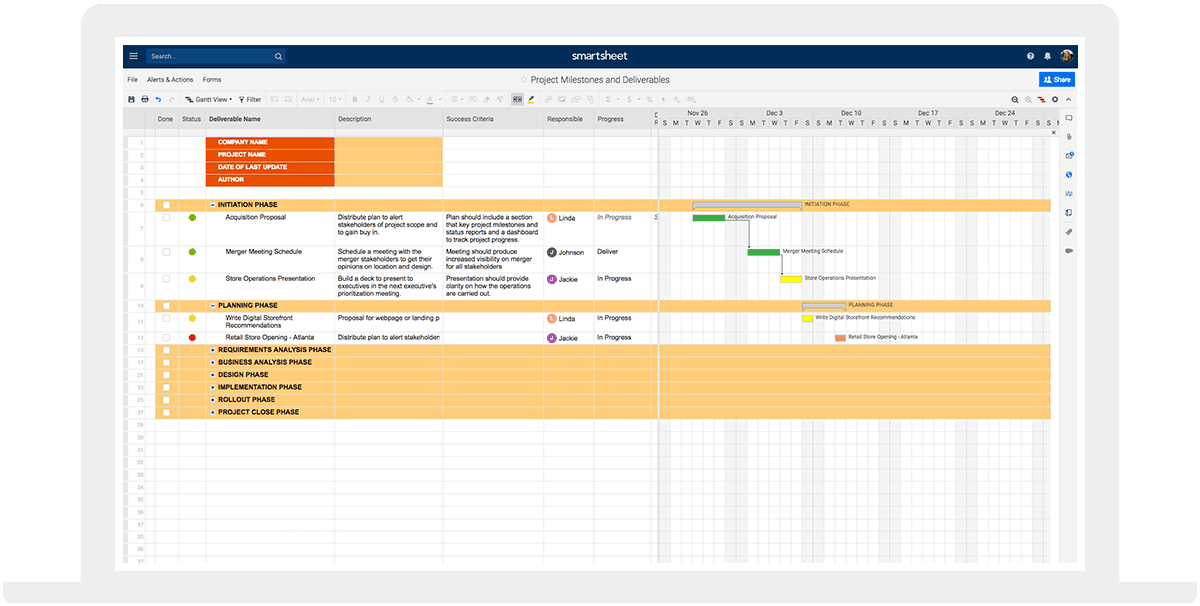
Task: Click the Print icon in the toolbar
Action: click(145, 99)
